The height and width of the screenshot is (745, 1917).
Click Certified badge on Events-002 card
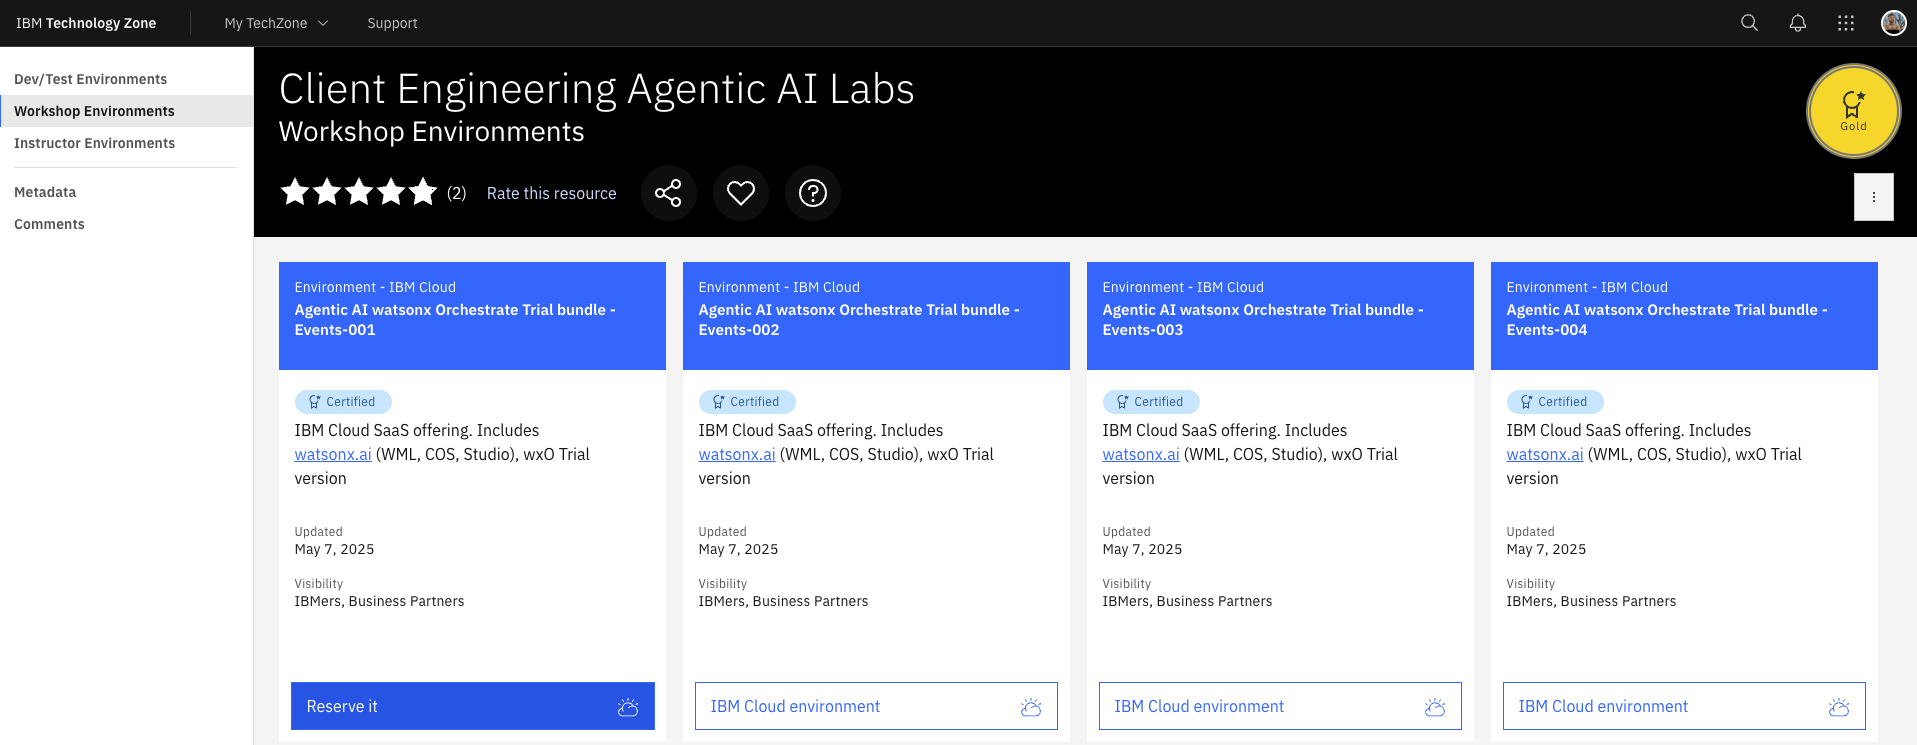(747, 402)
